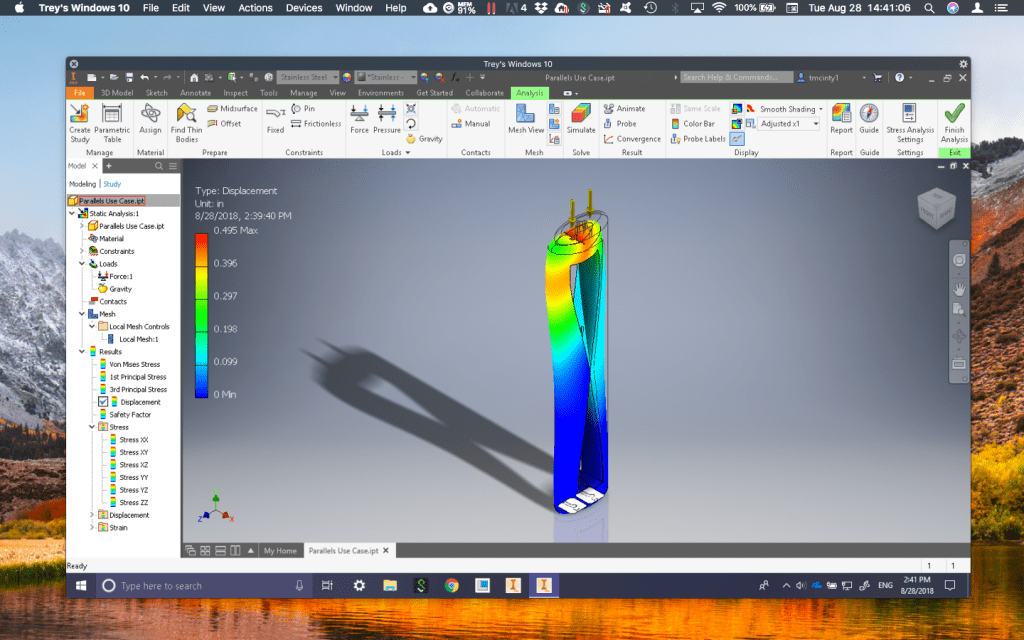Screen dimensions: 1024x640
Task: Switch to Modeling browser view
Action: (x=82, y=184)
